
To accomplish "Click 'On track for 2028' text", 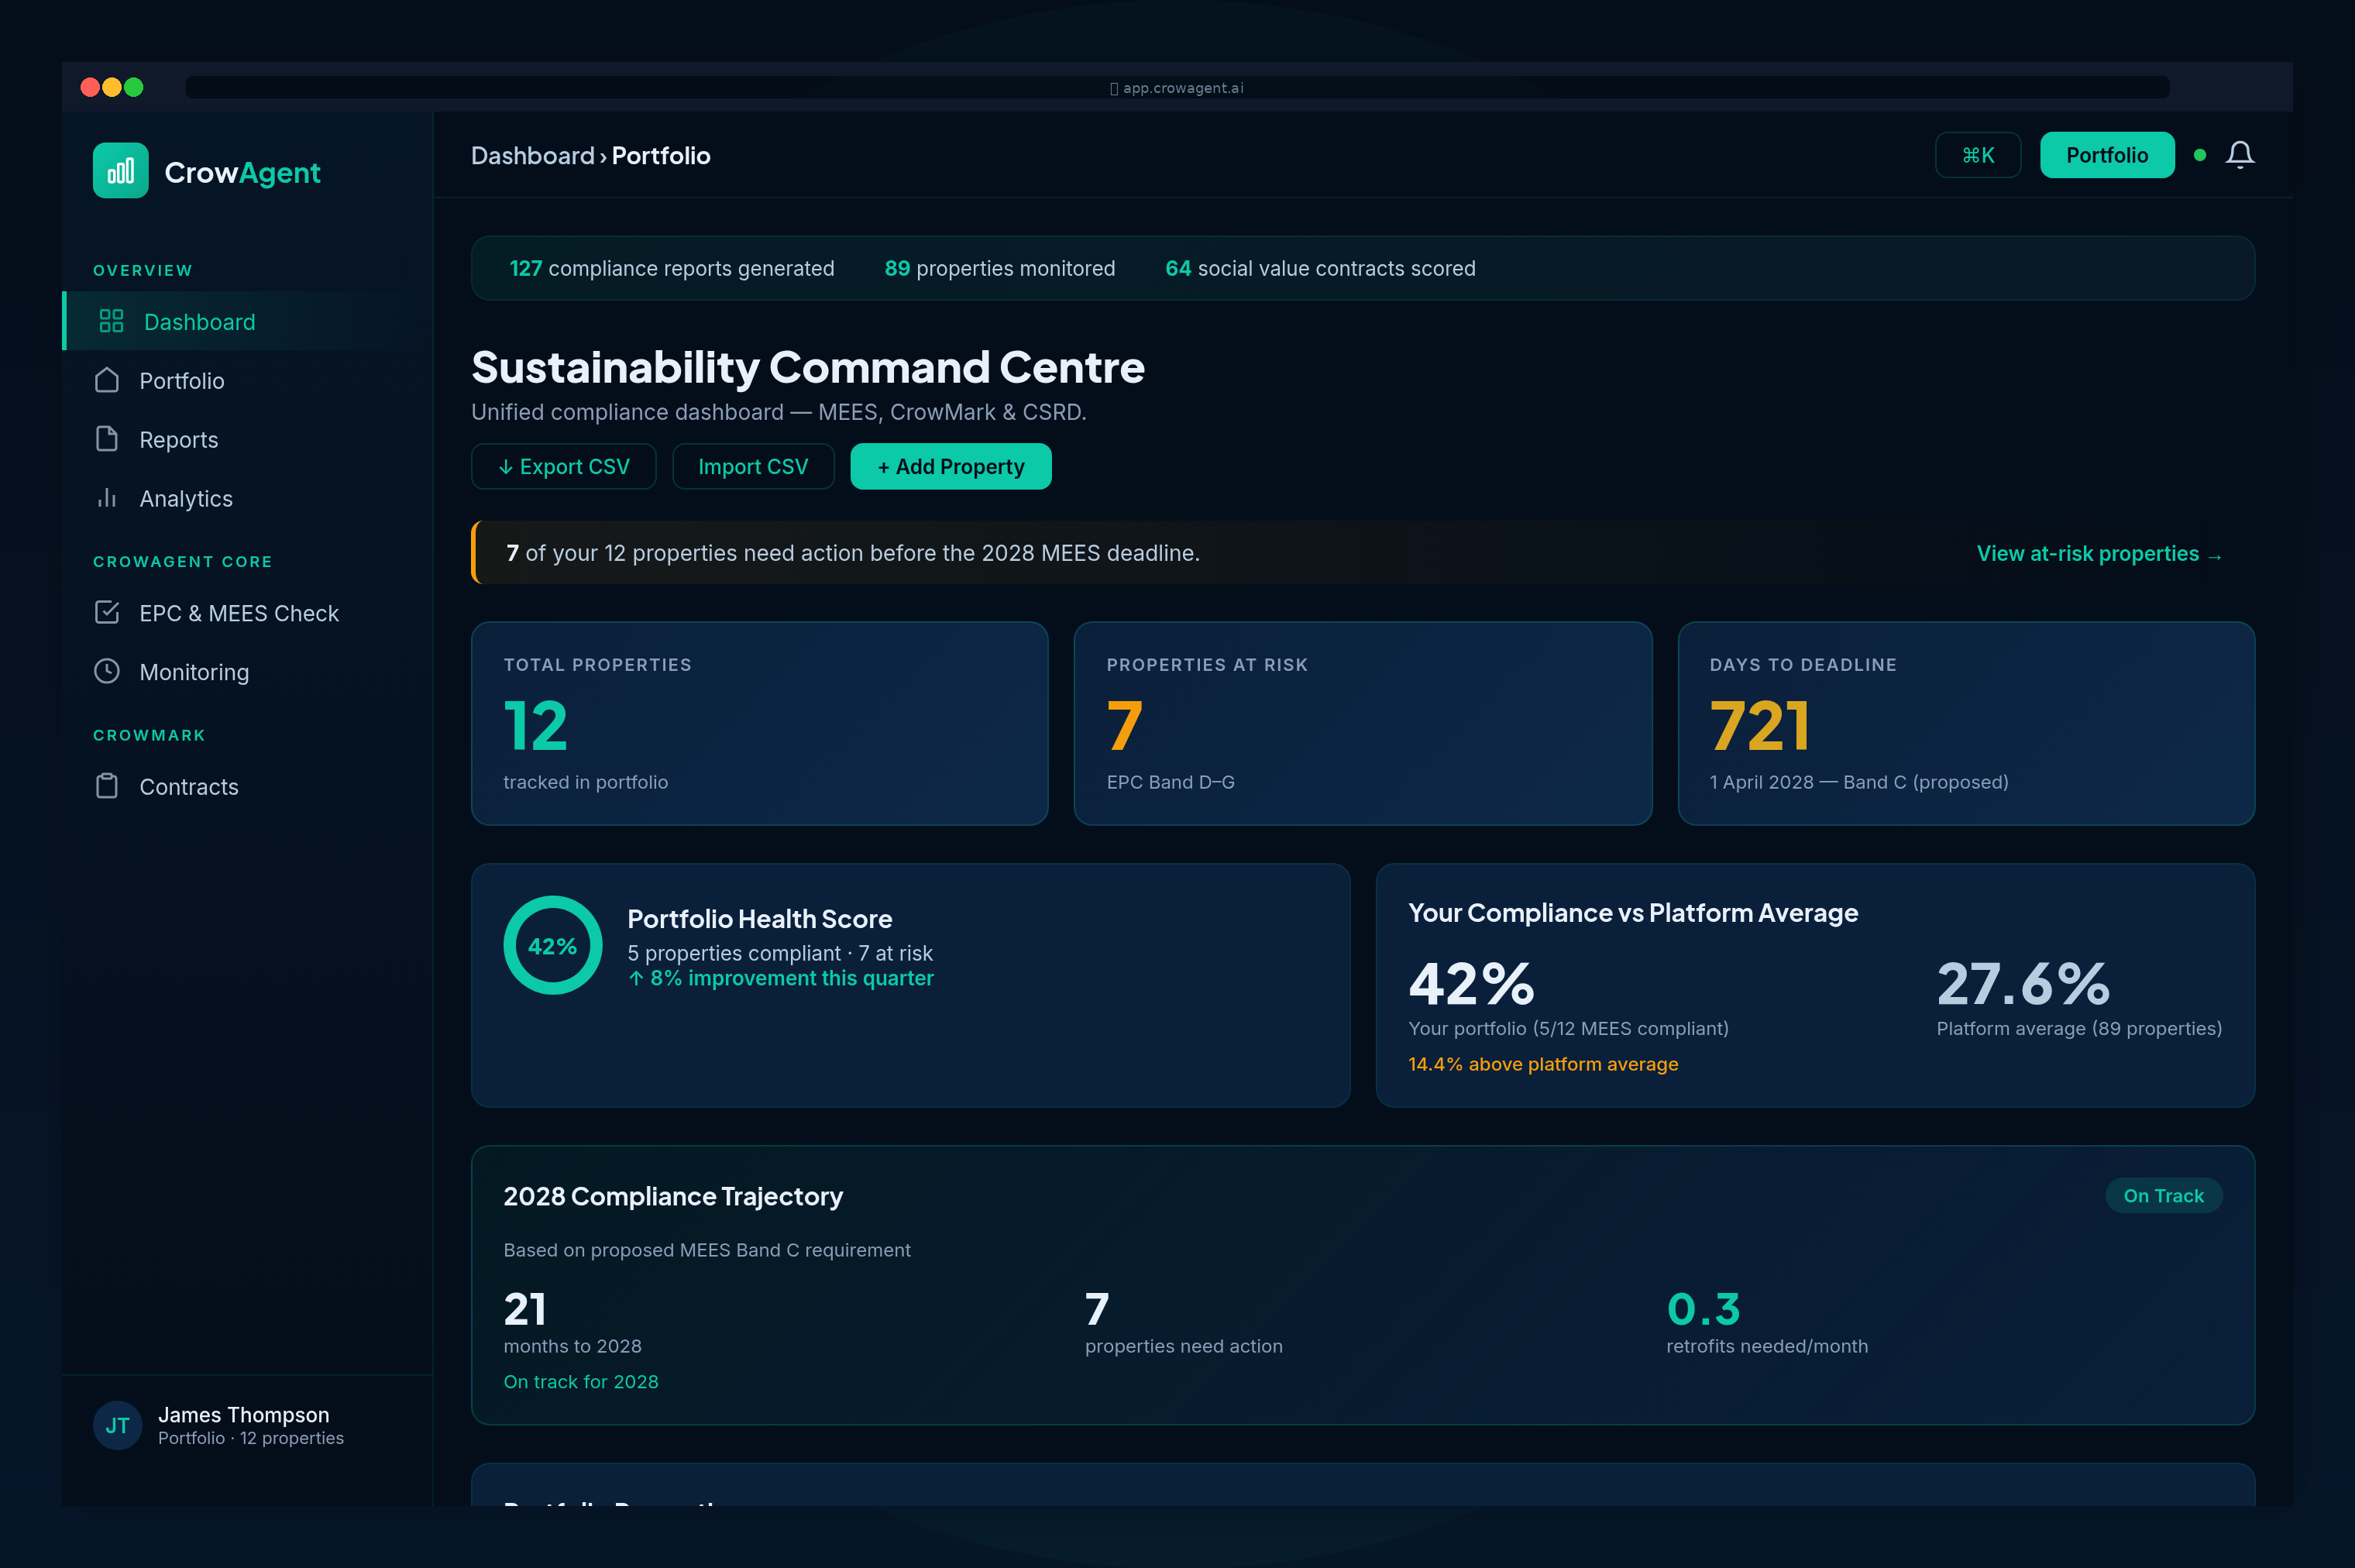I will [581, 1381].
